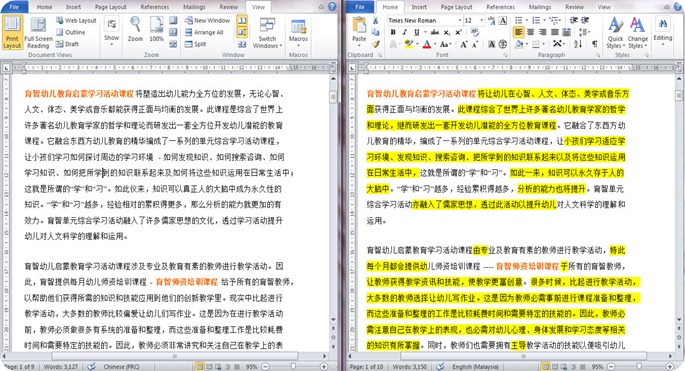
Task: Increase paragraph indent
Action: pos(585,21)
